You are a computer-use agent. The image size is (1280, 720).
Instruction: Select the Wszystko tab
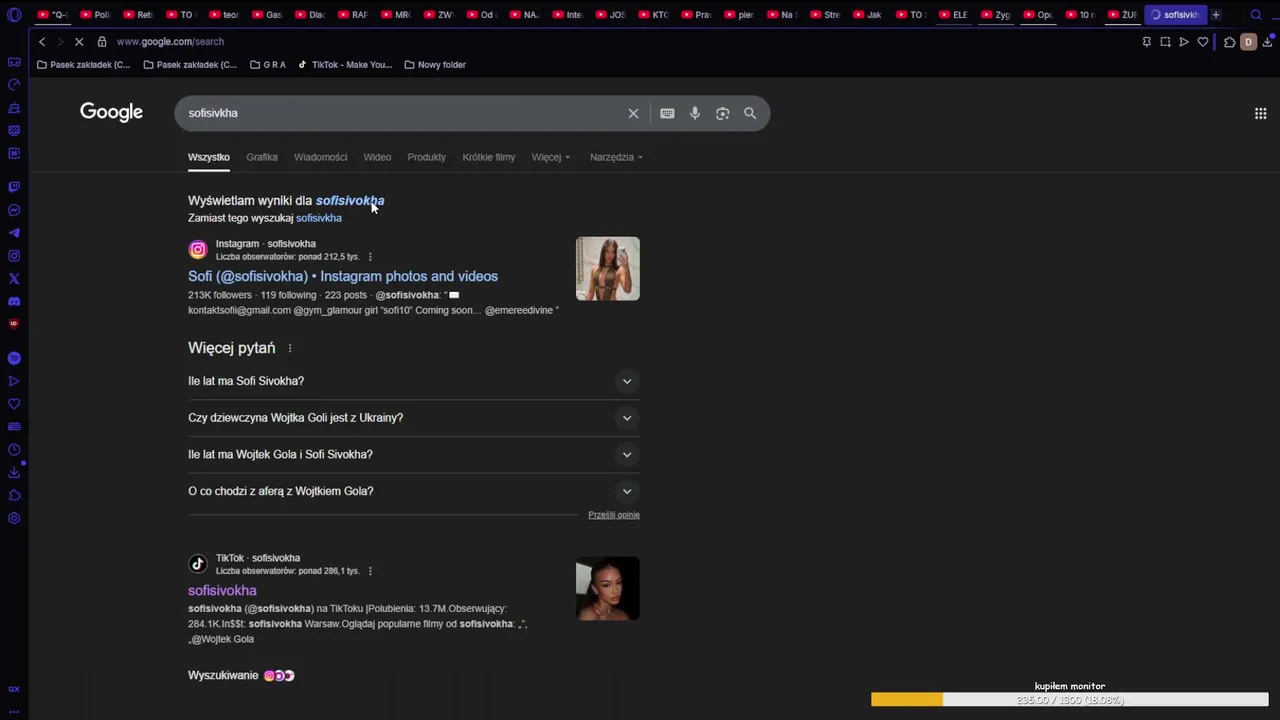click(x=209, y=157)
